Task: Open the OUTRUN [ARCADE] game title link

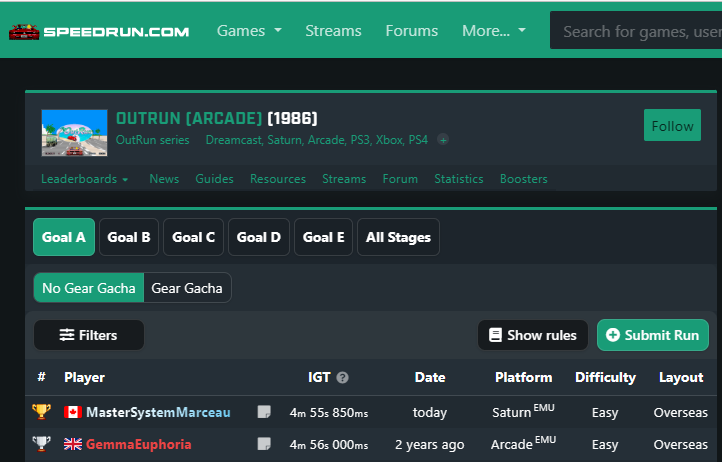Action: coord(189,118)
